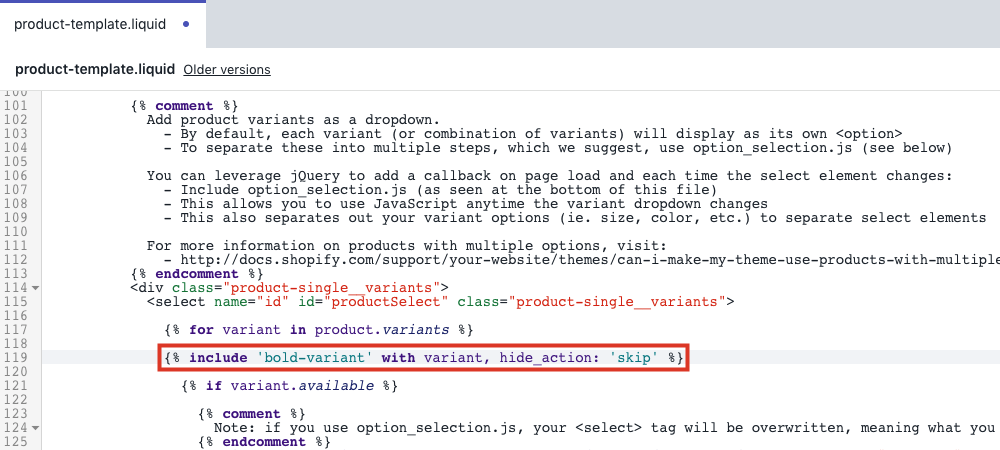Click the 'for variant in product.variants' line
This screenshot has width=1000, height=450.
(318, 330)
